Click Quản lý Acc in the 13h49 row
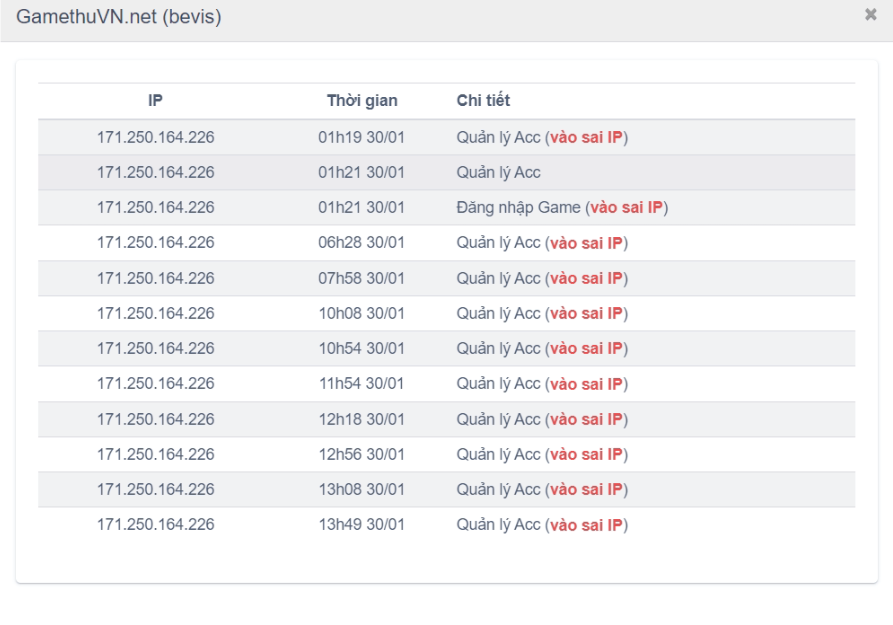This screenshot has height=625, width=893. [498, 524]
